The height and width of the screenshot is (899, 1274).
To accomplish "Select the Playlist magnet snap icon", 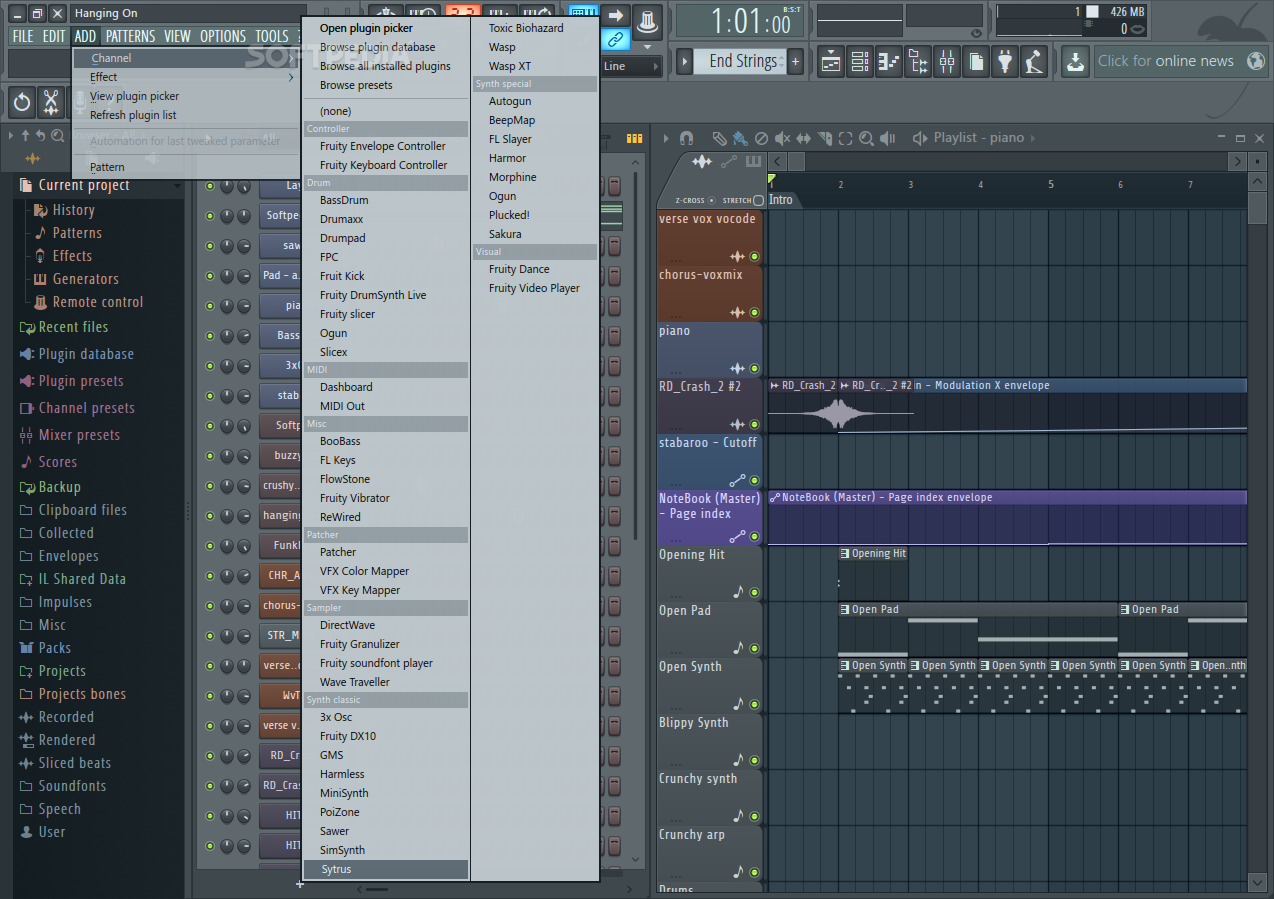I will (x=686, y=138).
